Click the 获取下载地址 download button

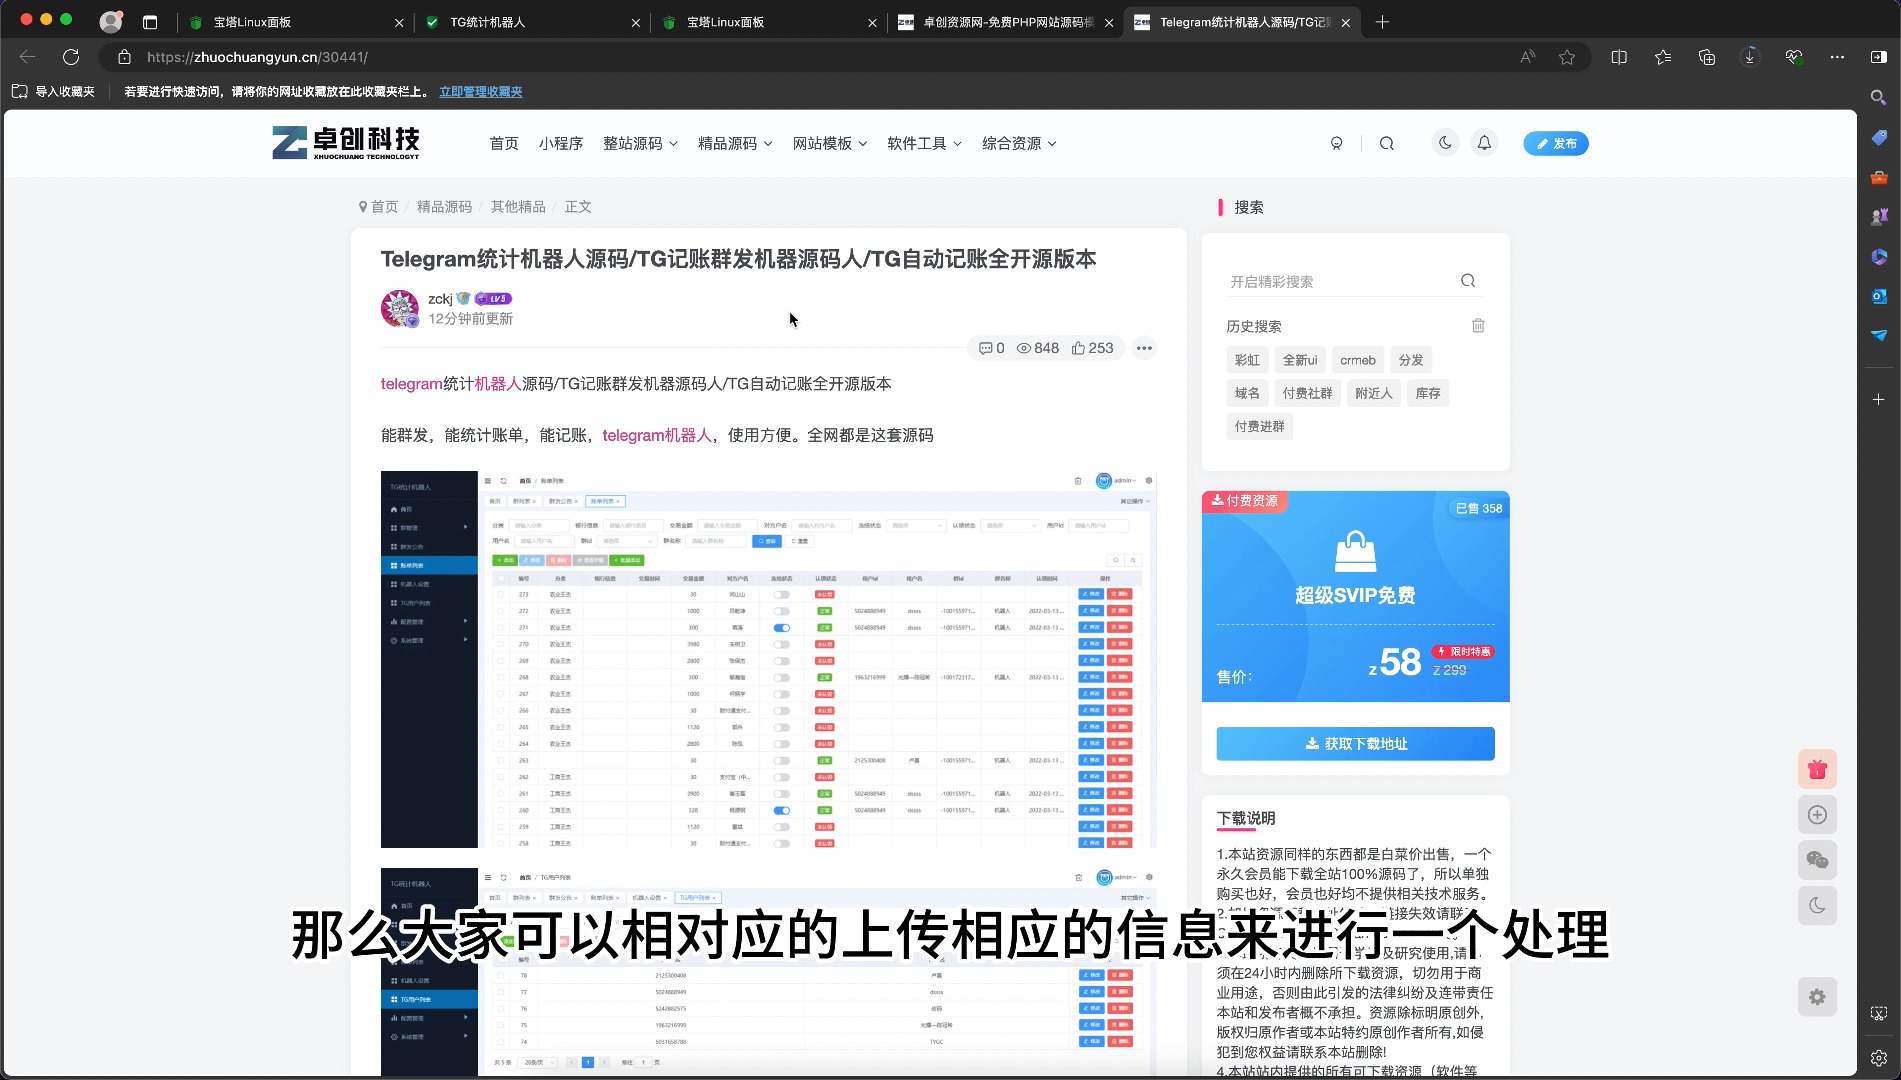tap(1355, 743)
